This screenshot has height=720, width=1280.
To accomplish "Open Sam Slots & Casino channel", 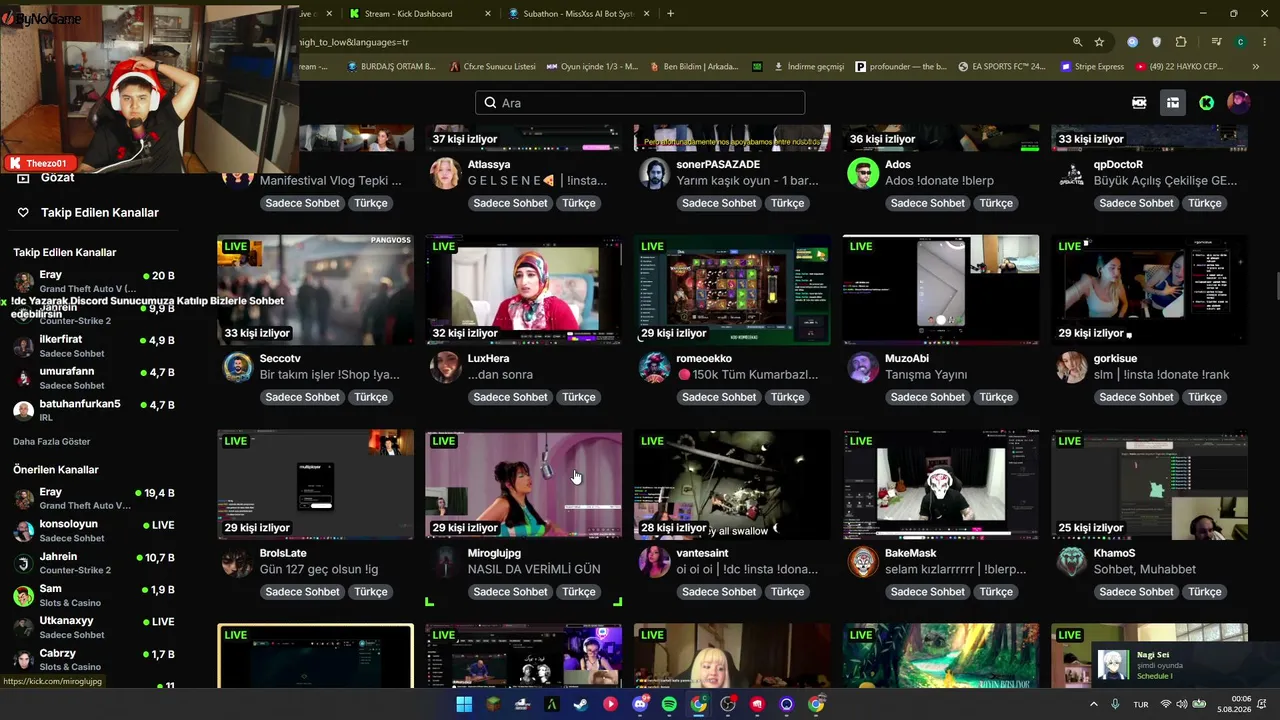I will tap(95, 595).
